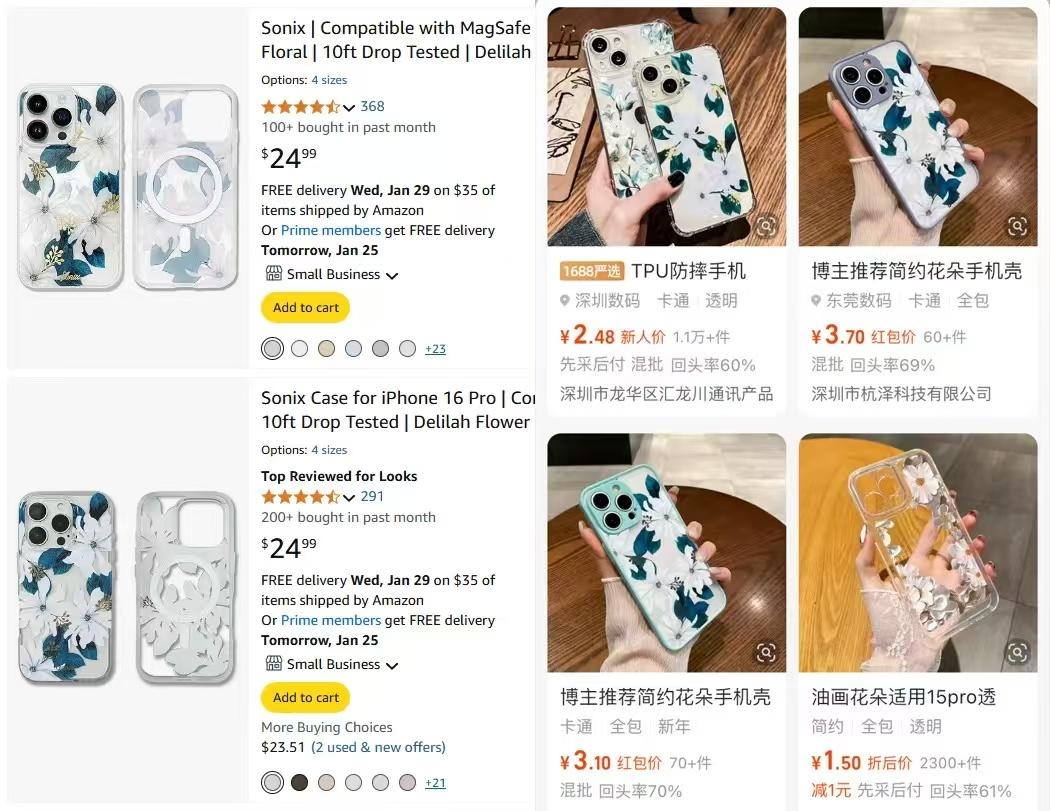Click the location pin beside 深圳数码
Screen dimensions: 1050x811
click(x=565, y=301)
